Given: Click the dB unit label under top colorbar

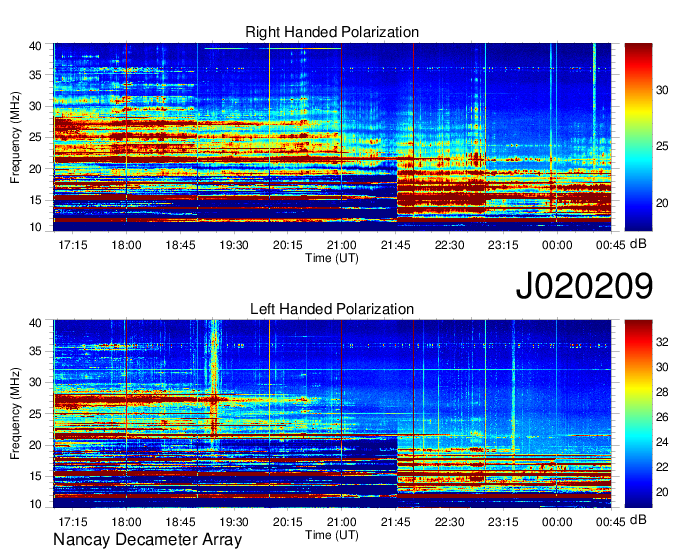Looking at the screenshot, I should coord(638,244).
